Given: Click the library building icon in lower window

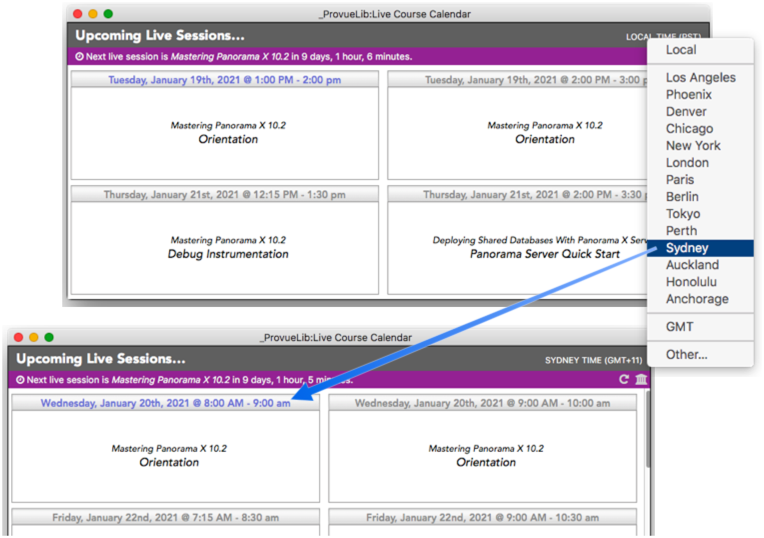Looking at the screenshot, I should (641, 379).
